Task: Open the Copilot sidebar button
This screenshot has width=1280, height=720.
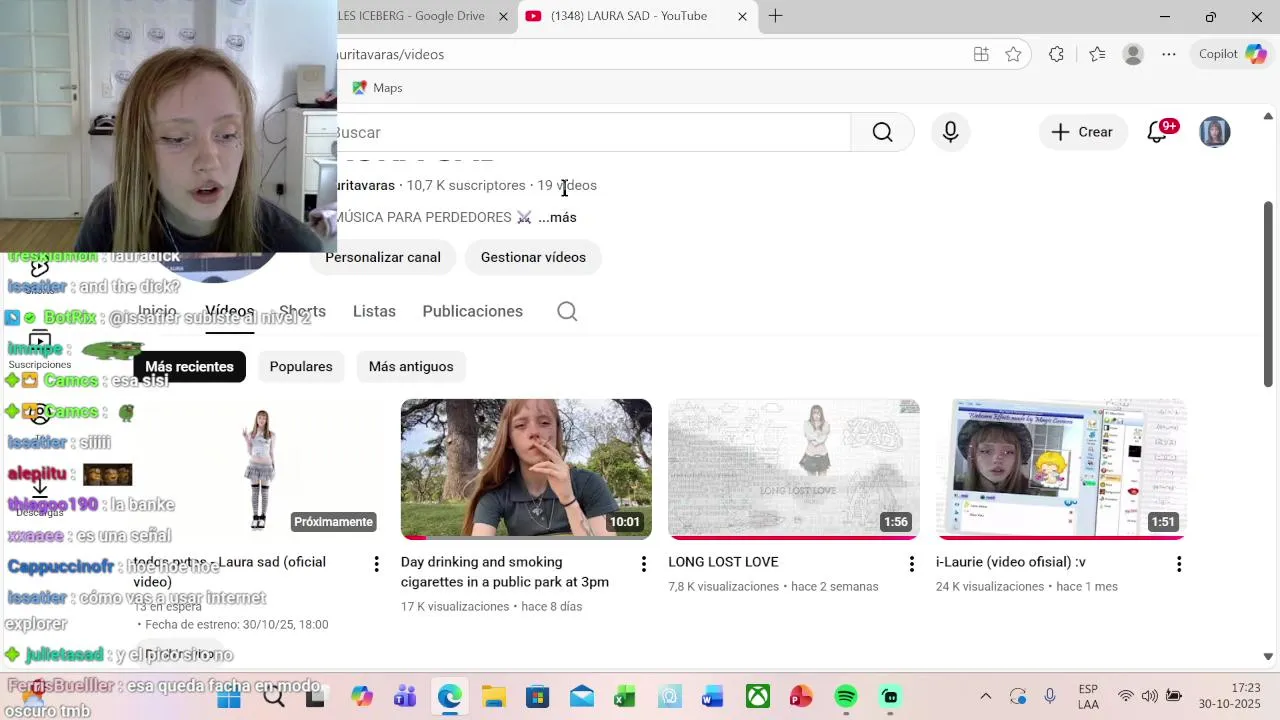Action: pyautogui.click(x=1233, y=54)
